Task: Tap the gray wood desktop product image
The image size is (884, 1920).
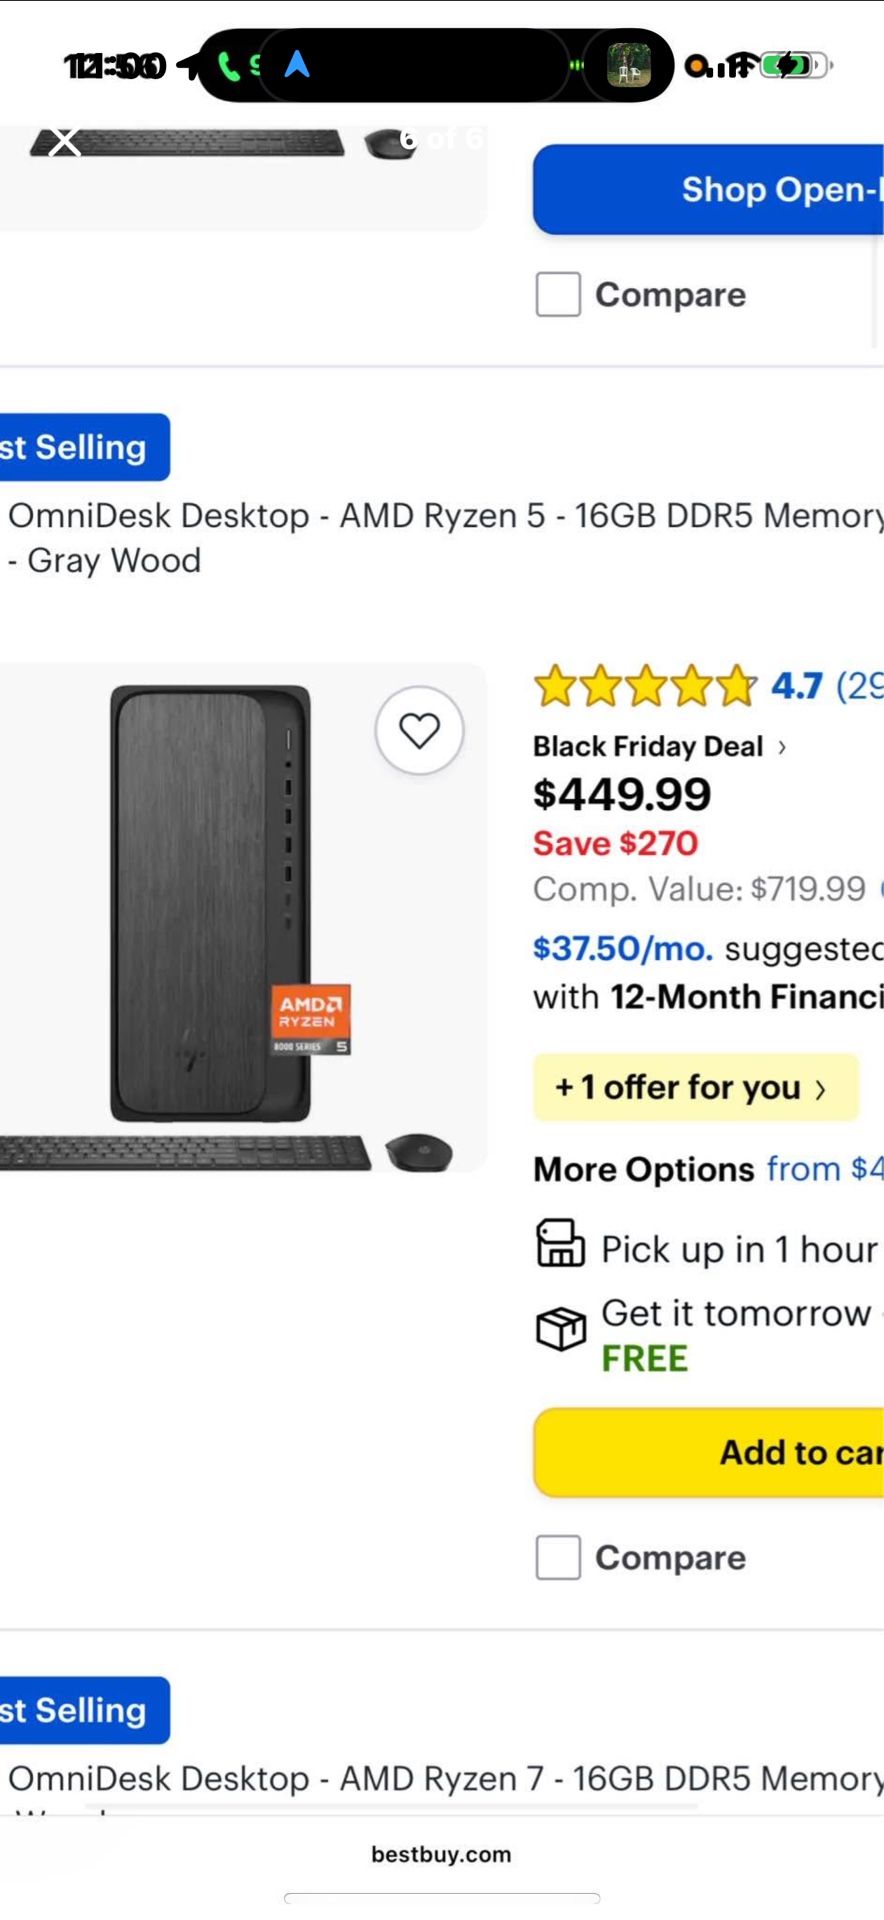Action: [210, 905]
